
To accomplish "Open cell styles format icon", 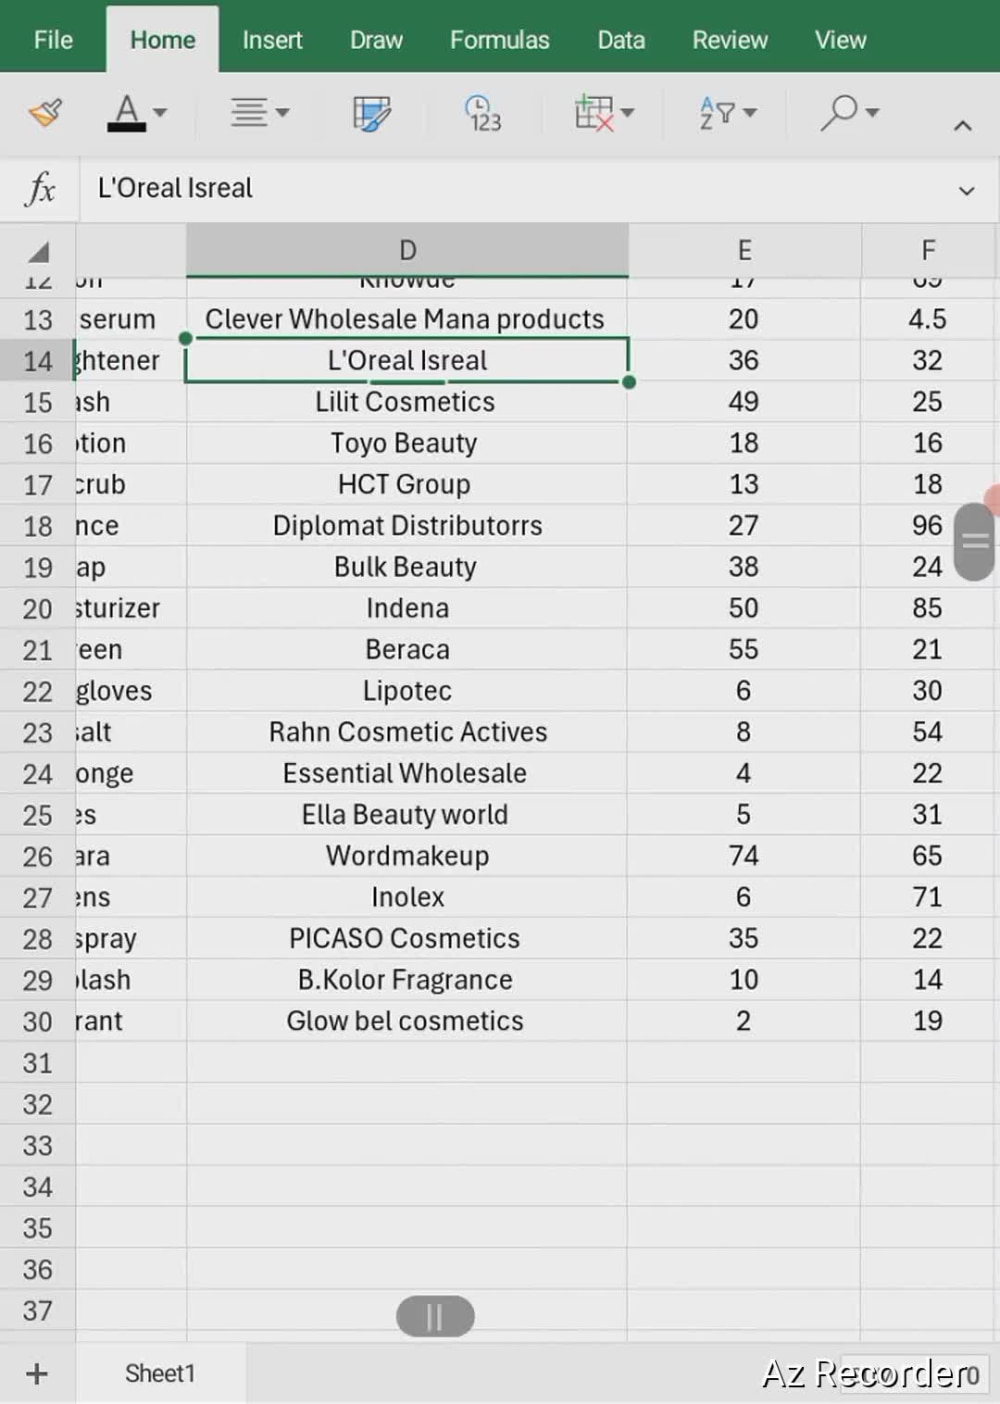I will [x=372, y=113].
